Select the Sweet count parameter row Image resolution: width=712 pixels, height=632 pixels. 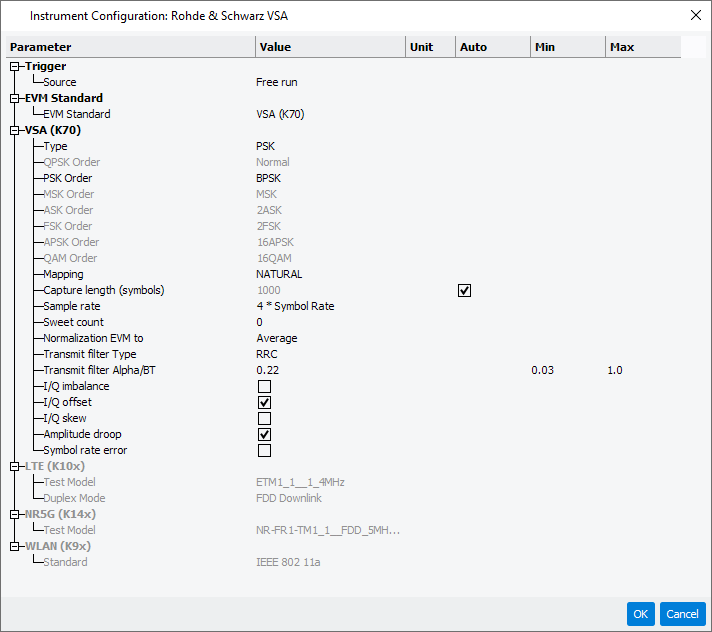point(73,322)
